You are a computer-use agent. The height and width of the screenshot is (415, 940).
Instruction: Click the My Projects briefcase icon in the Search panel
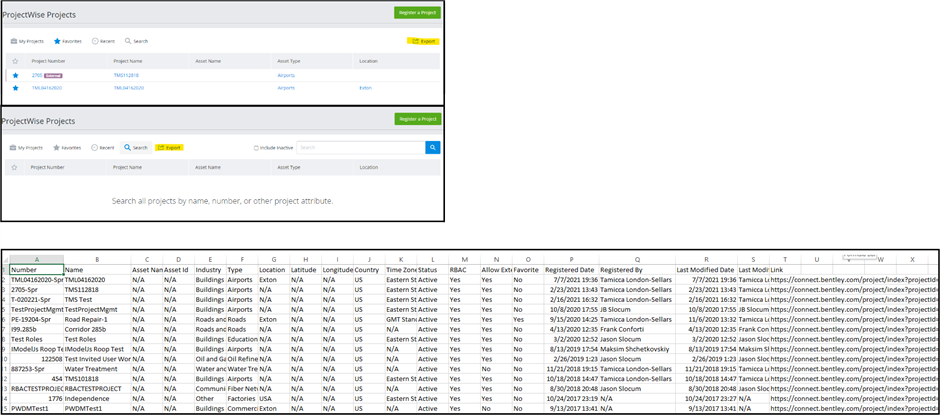14,148
